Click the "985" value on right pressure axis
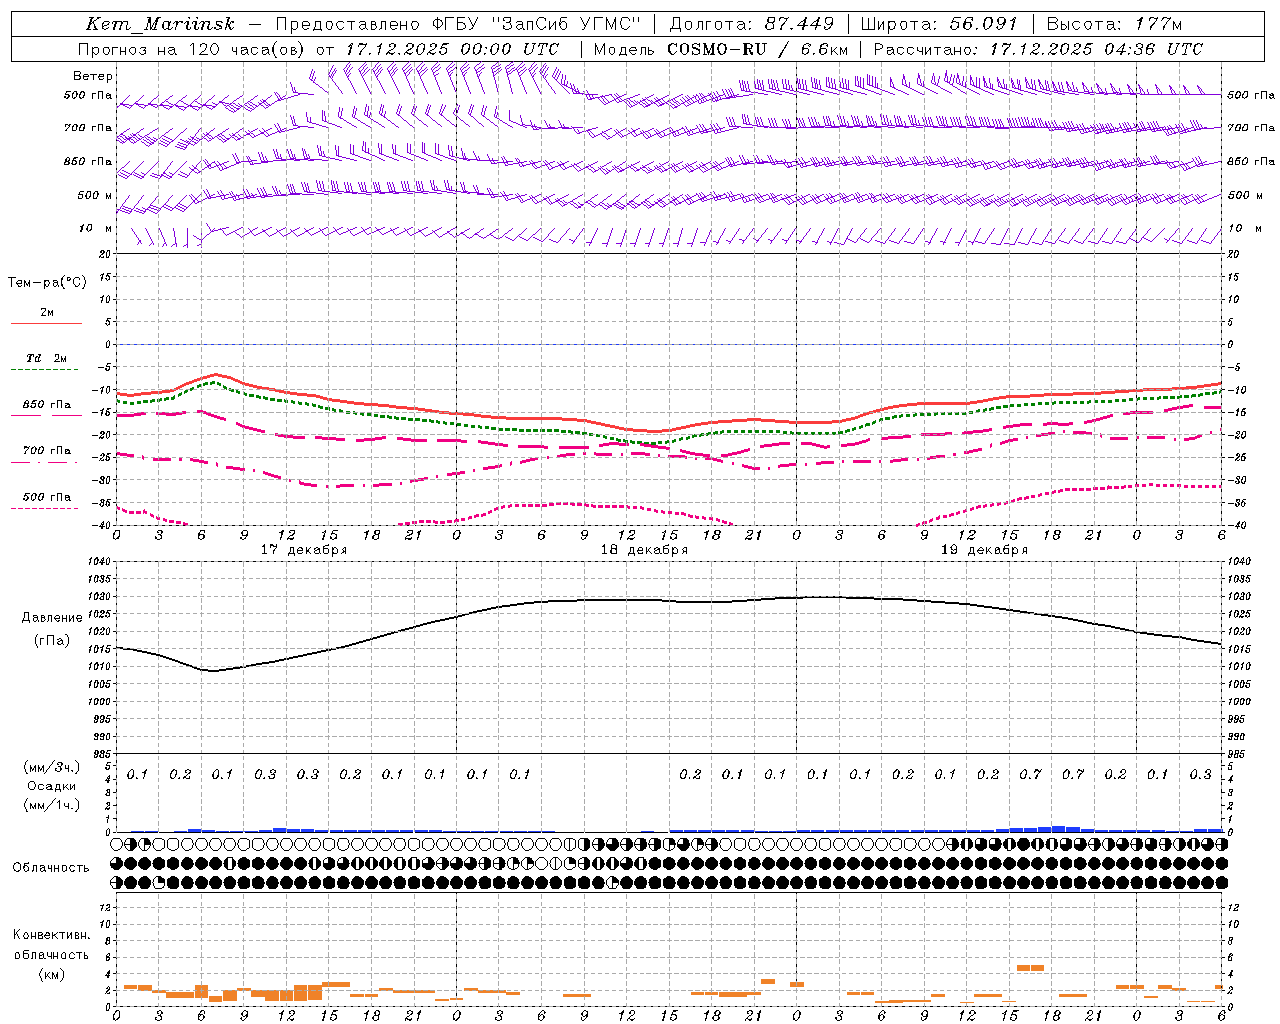 pos(1238,754)
